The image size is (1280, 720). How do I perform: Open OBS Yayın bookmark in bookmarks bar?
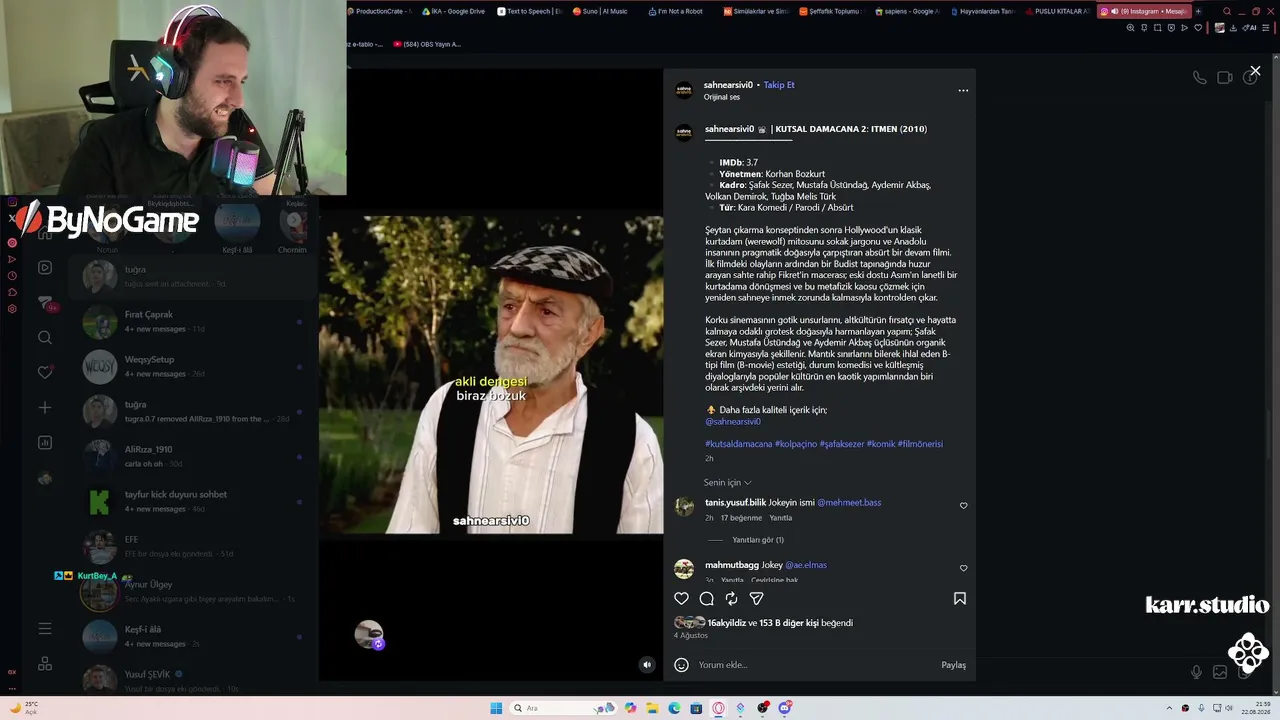pyautogui.click(x=427, y=44)
